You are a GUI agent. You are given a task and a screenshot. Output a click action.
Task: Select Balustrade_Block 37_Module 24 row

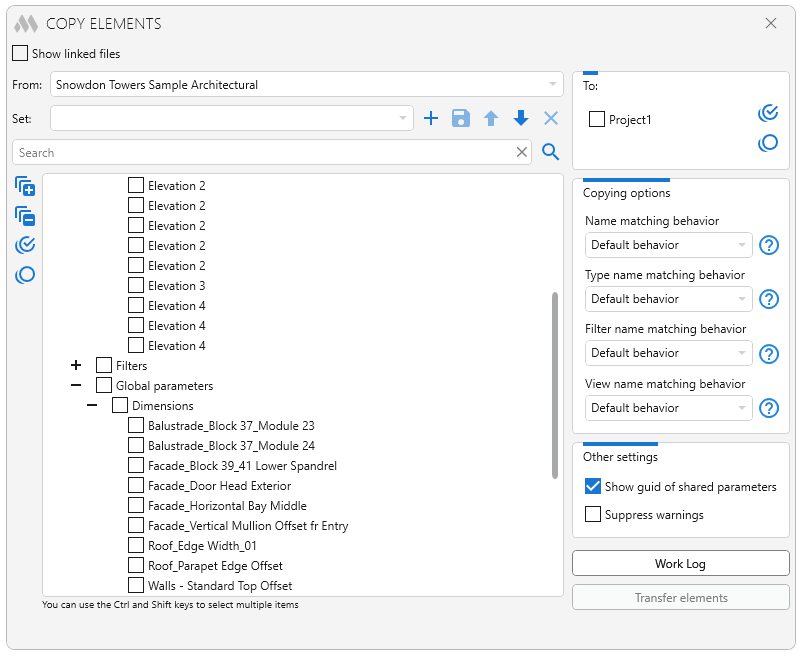click(231, 445)
